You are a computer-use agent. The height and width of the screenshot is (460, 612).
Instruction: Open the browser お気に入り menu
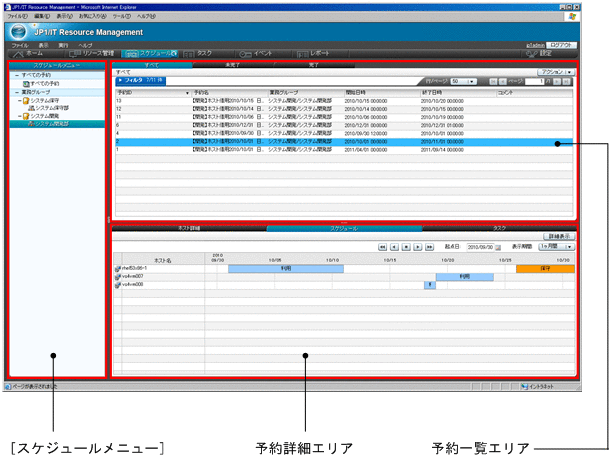point(93,16)
